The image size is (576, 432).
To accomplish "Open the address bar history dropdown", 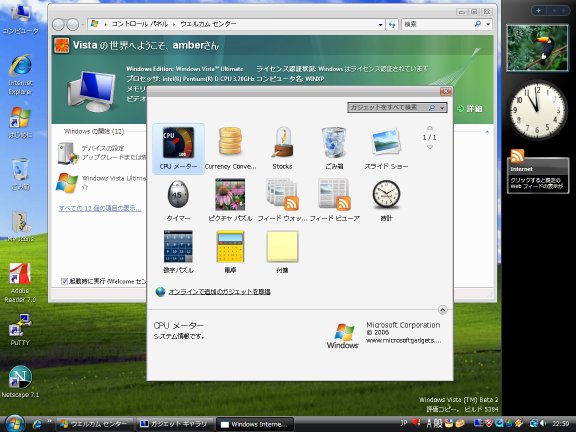I will [381, 25].
